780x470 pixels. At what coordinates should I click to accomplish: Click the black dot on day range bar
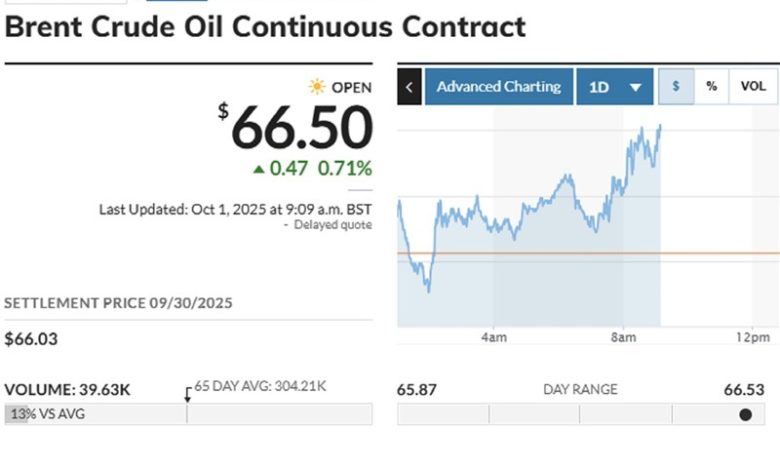point(745,414)
